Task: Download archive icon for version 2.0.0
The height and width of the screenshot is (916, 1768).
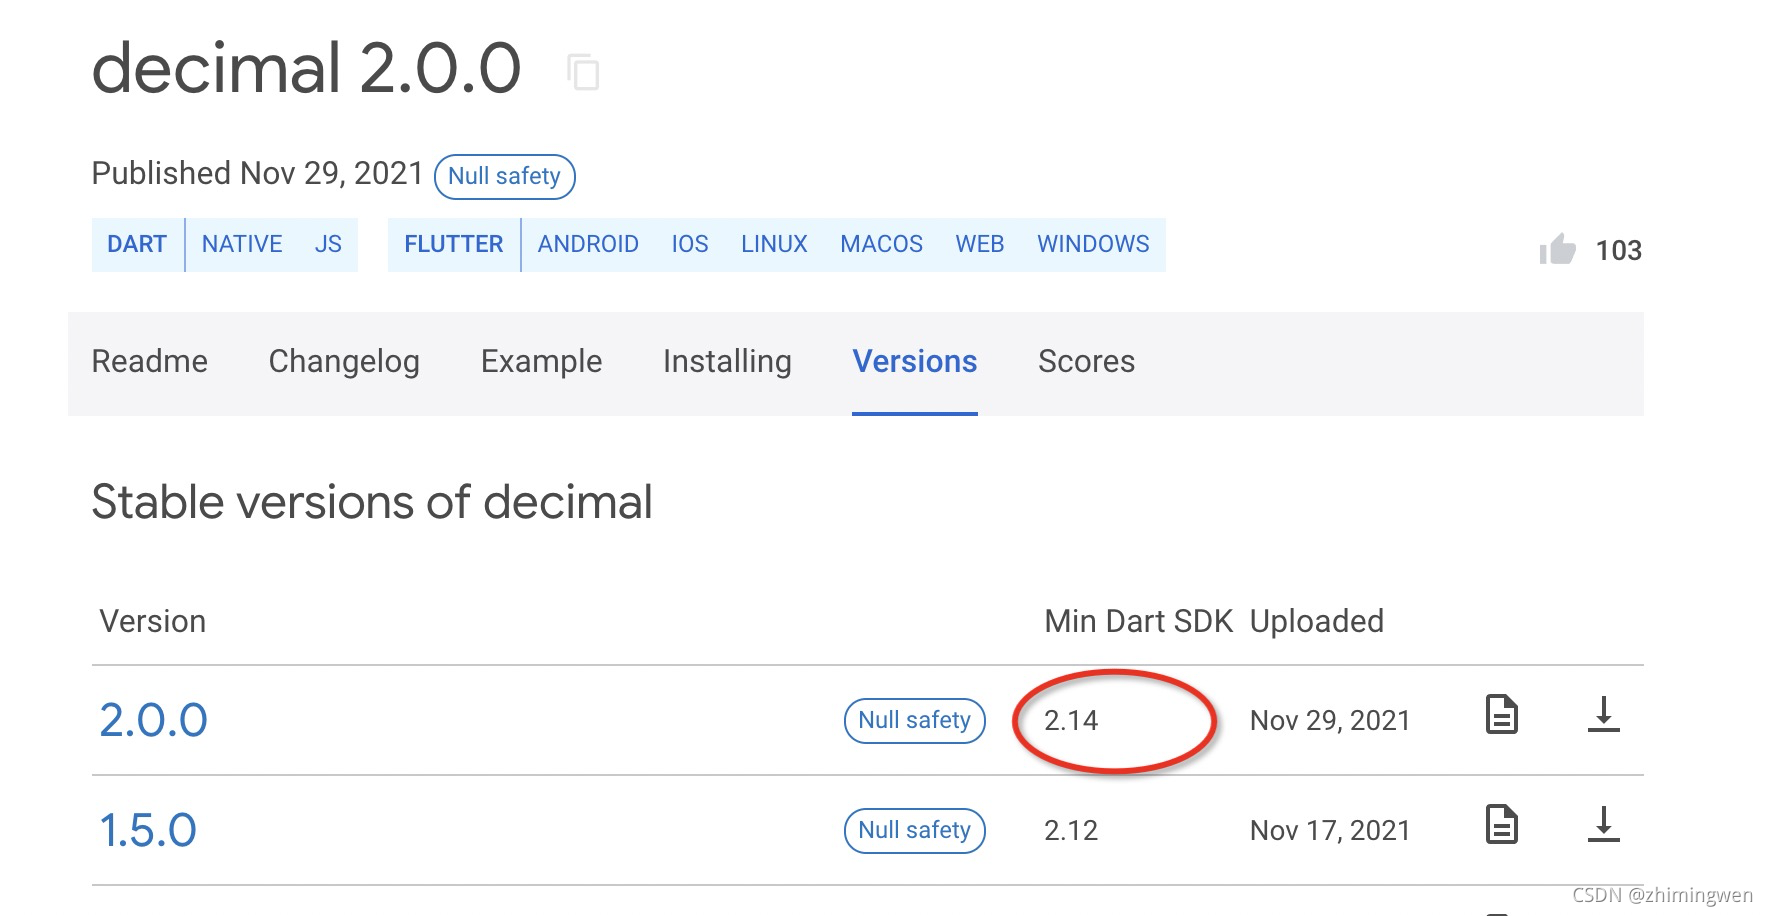Action: click(x=1603, y=714)
